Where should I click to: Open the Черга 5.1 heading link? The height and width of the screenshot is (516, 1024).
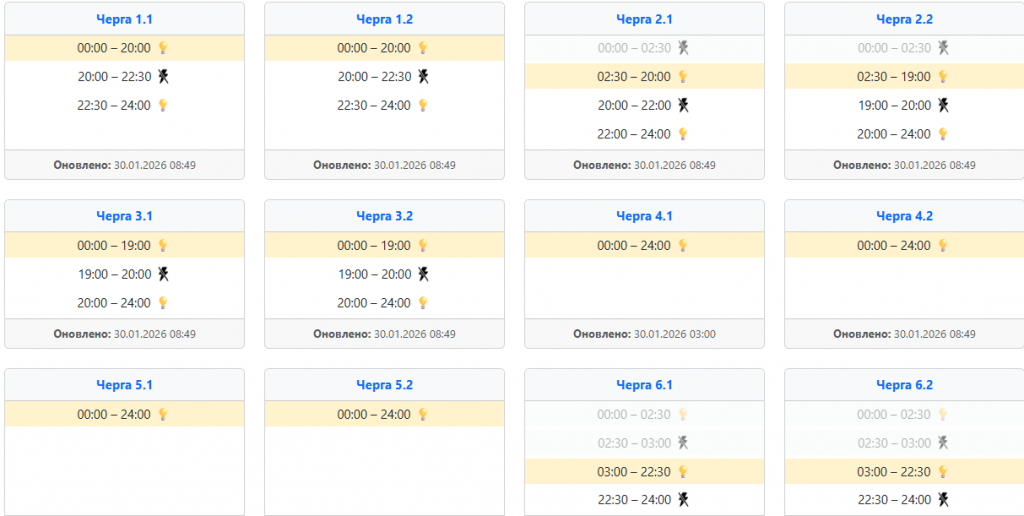coord(124,385)
